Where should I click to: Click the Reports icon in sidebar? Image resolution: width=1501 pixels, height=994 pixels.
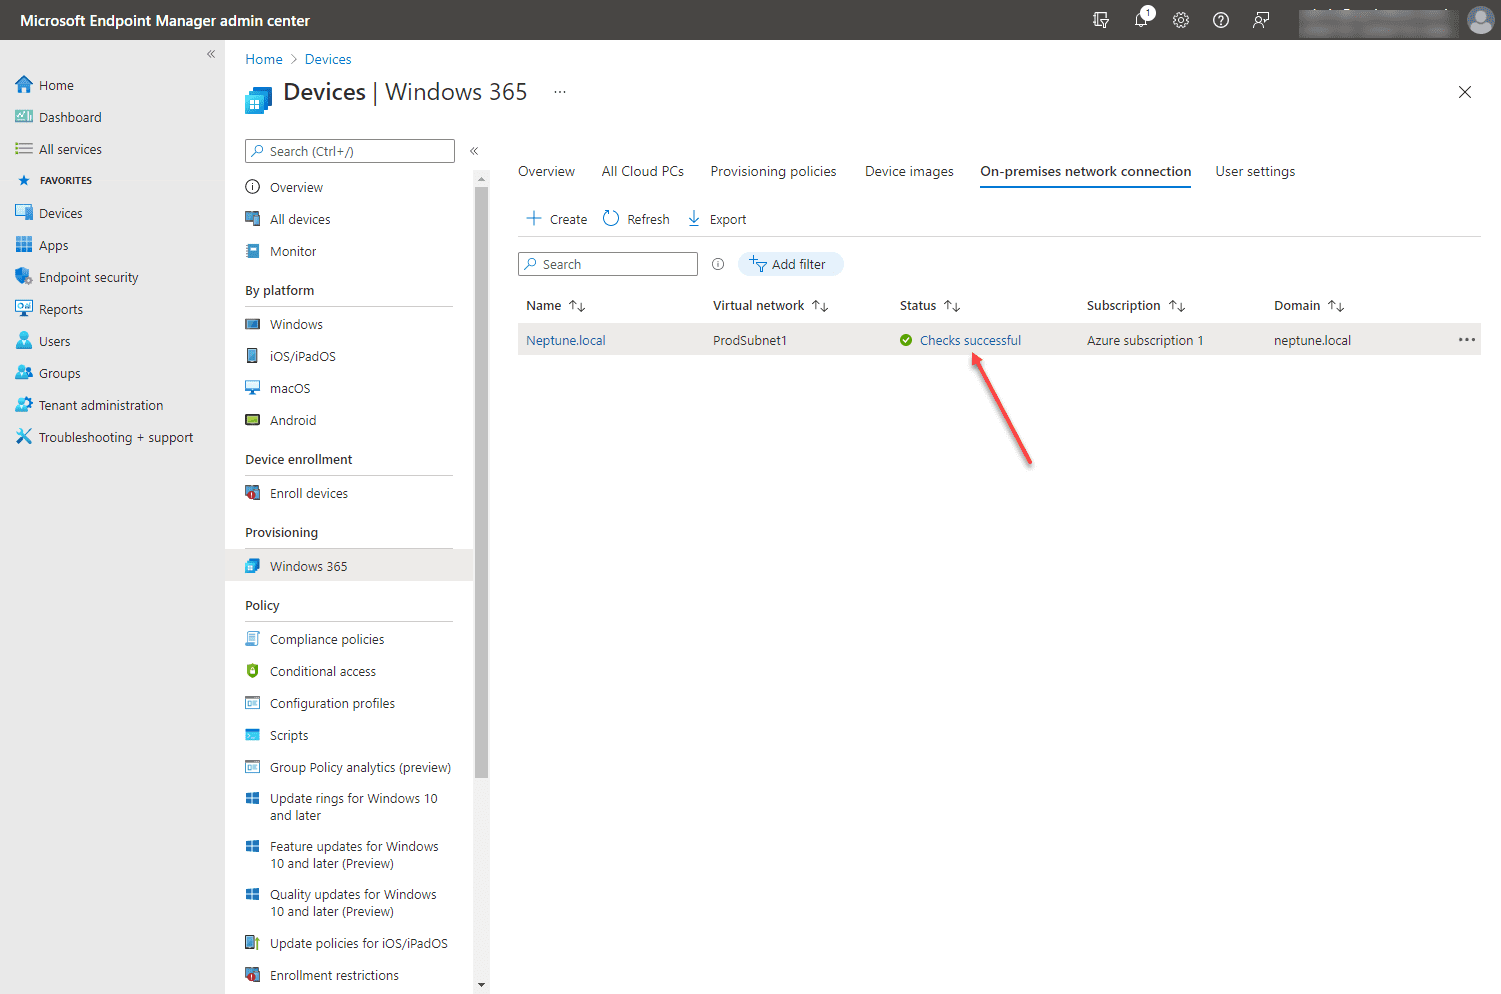point(24,309)
